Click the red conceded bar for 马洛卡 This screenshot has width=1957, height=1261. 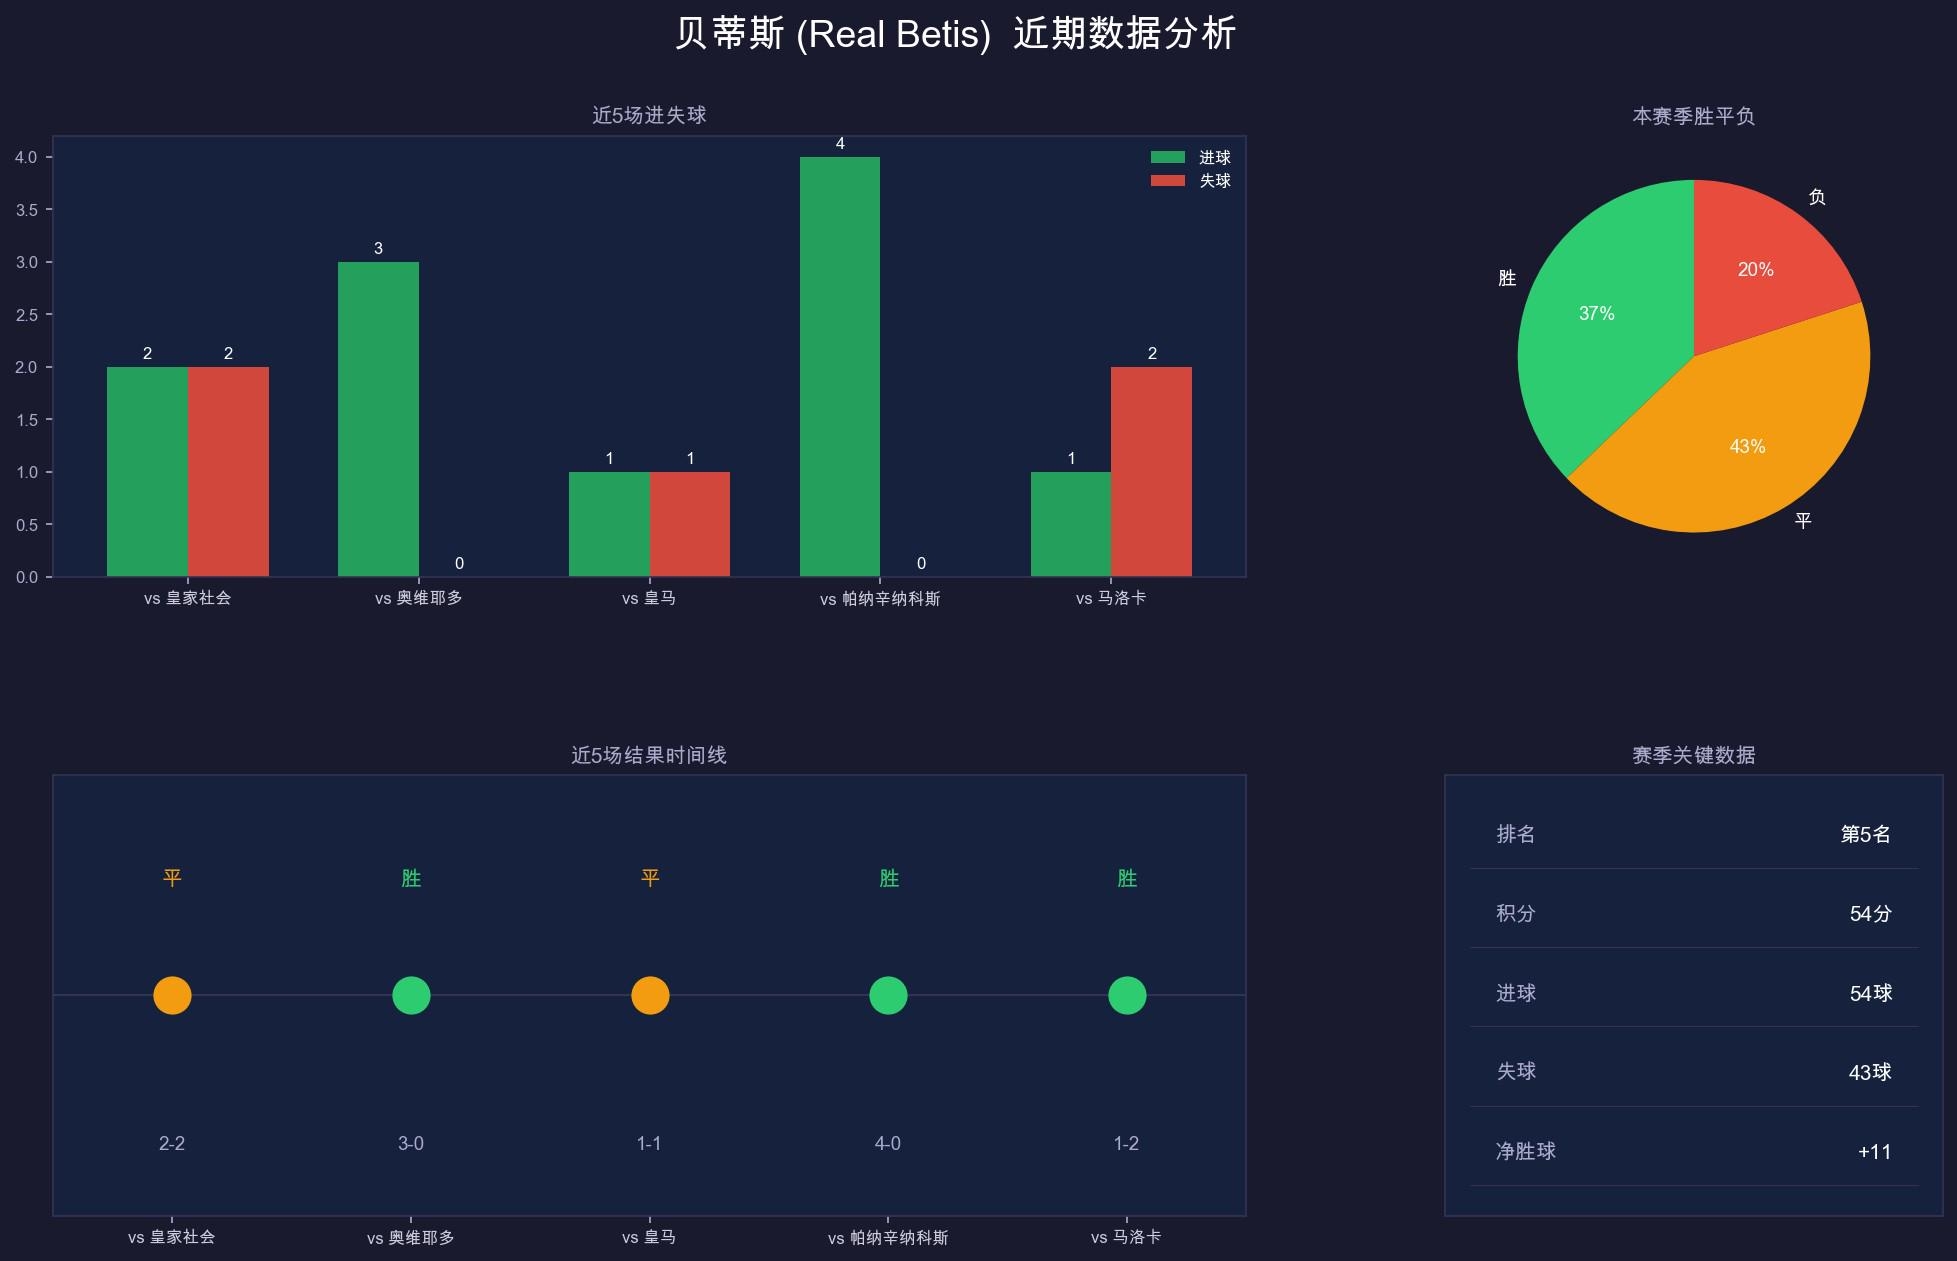coord(1151,472)
